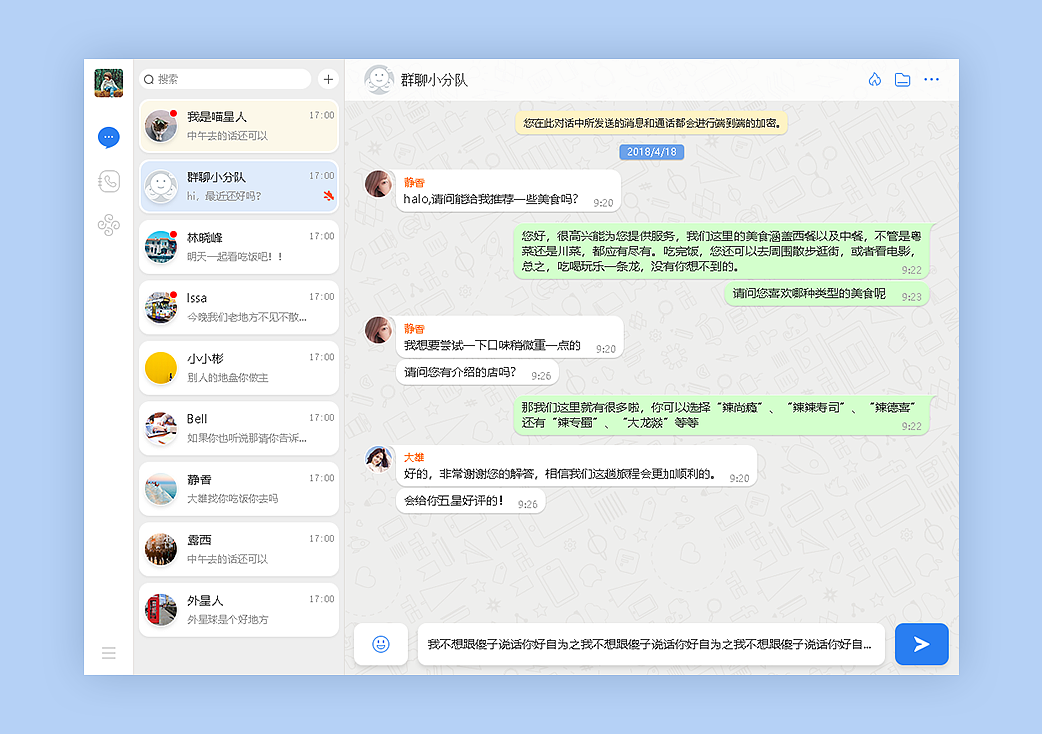Click the red unread dot on 林晓峰
The height and width of the screenshot is (734, 1042).
[x=176, y=232]
